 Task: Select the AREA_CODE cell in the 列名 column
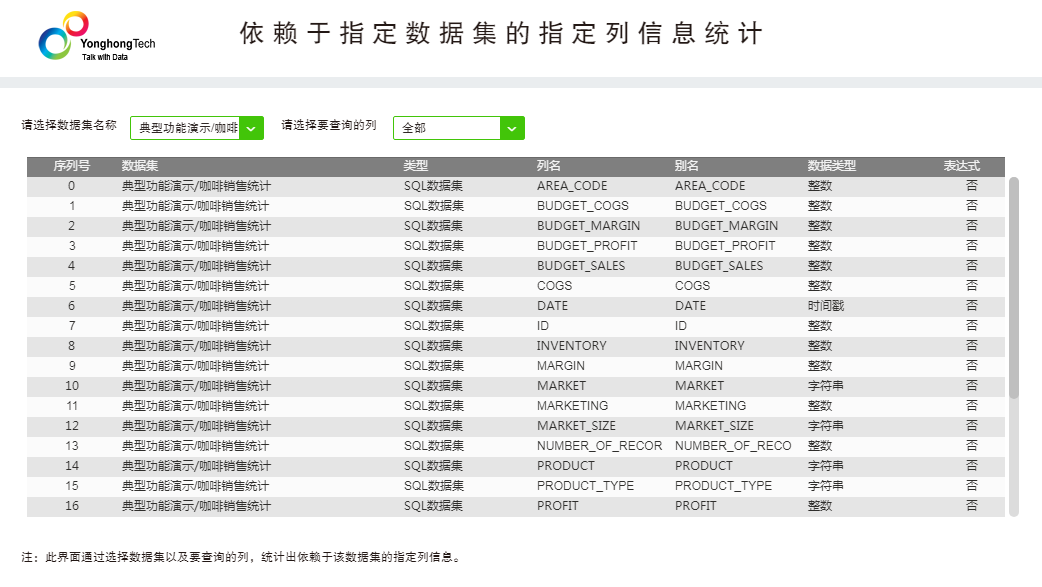point(571,186)
